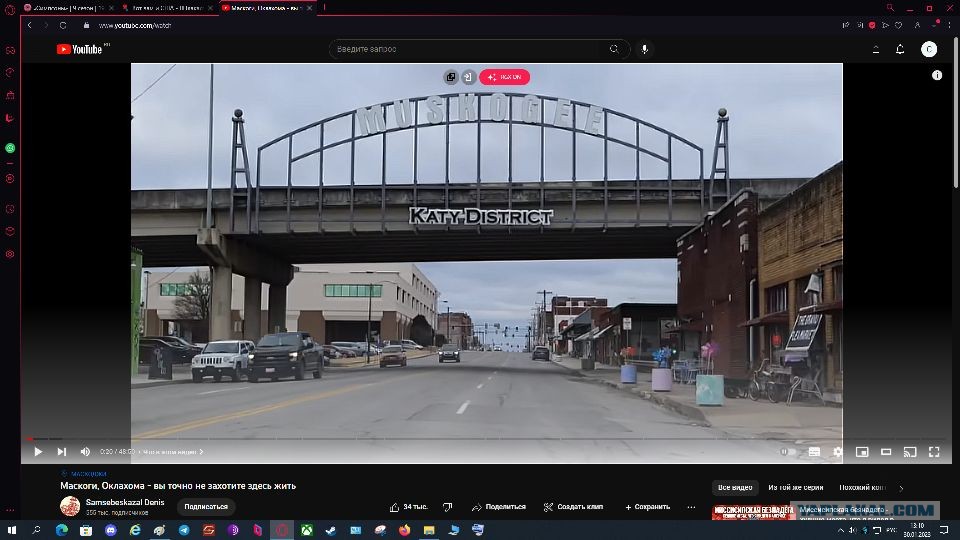Open account avatar menu

[929, 49]
